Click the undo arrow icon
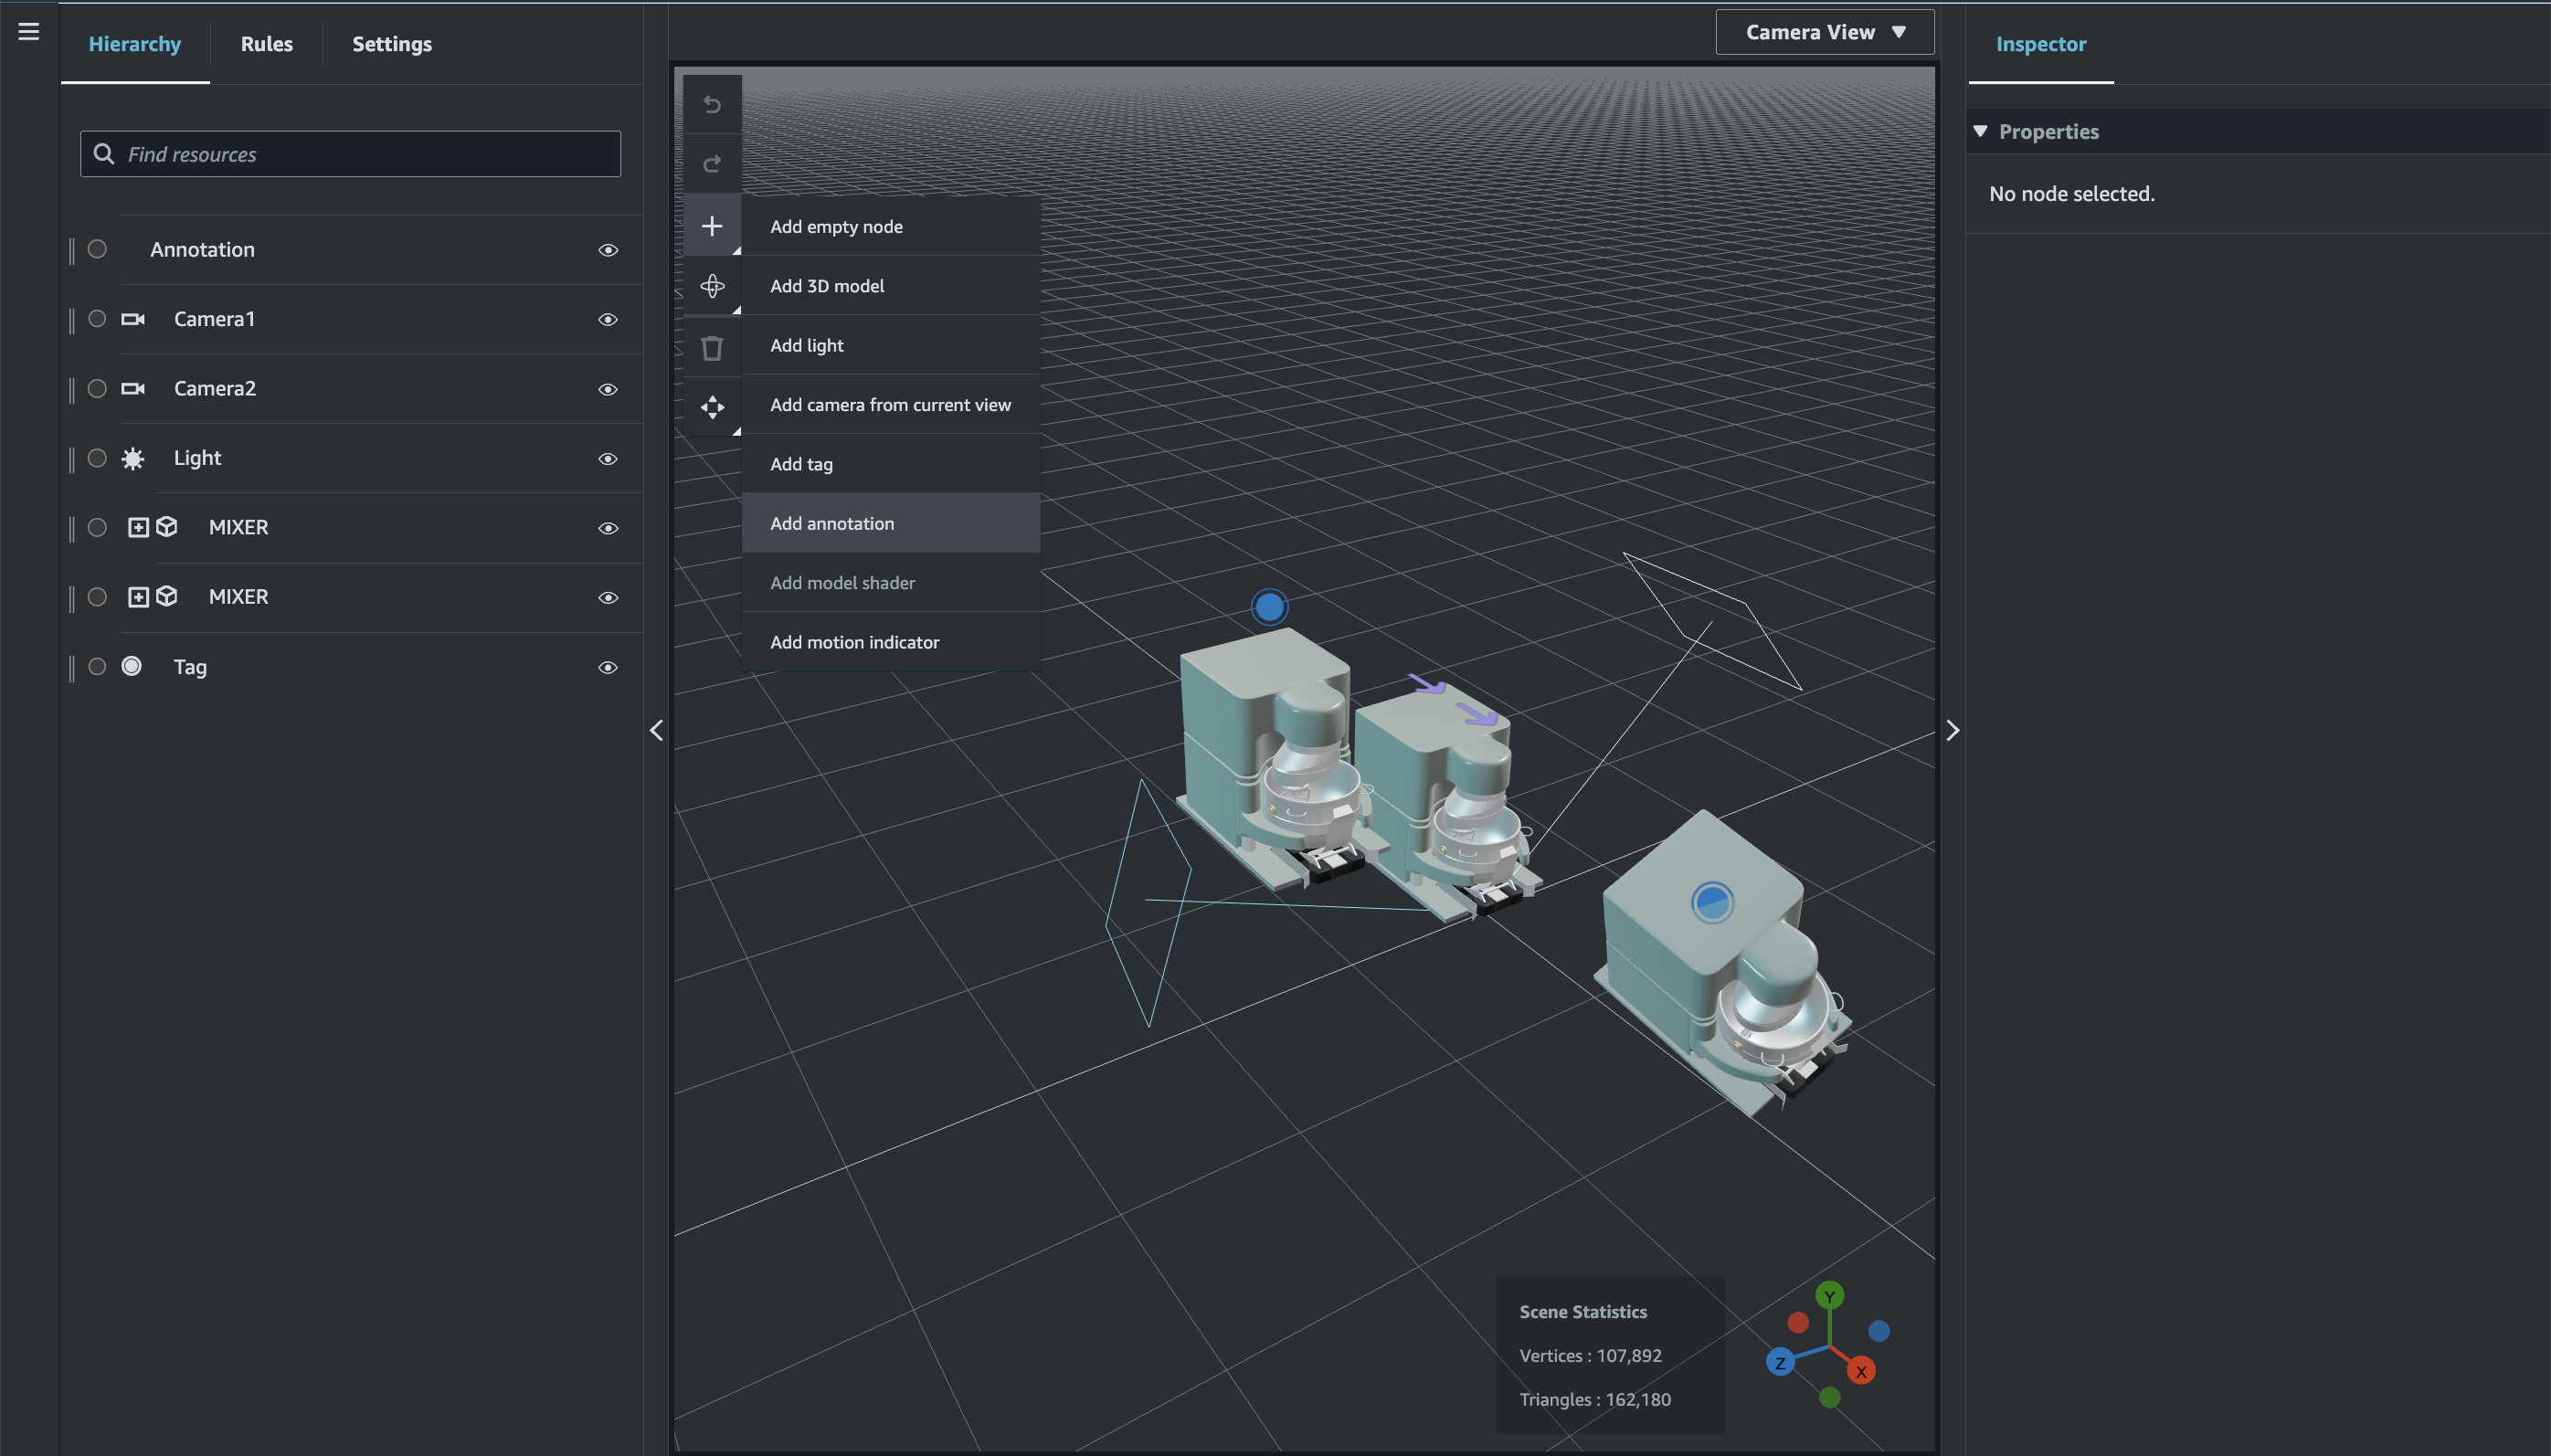Screen dimensions: 2551x1456 (712, 103)
